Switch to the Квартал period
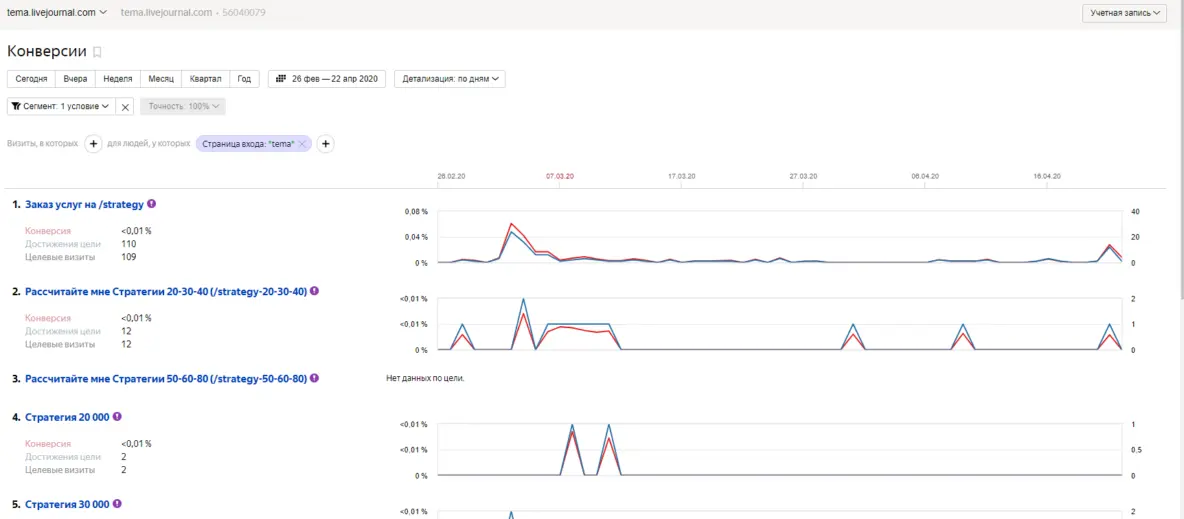Viewport: 1184px width, 519px height. 205,79
